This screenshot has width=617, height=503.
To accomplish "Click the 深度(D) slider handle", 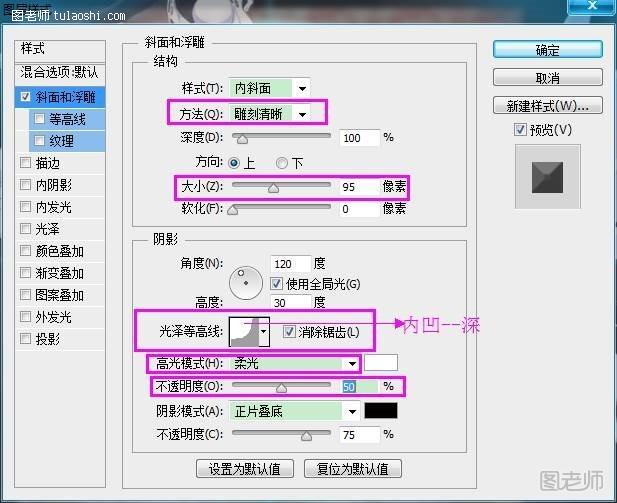I will click(242, 139).
